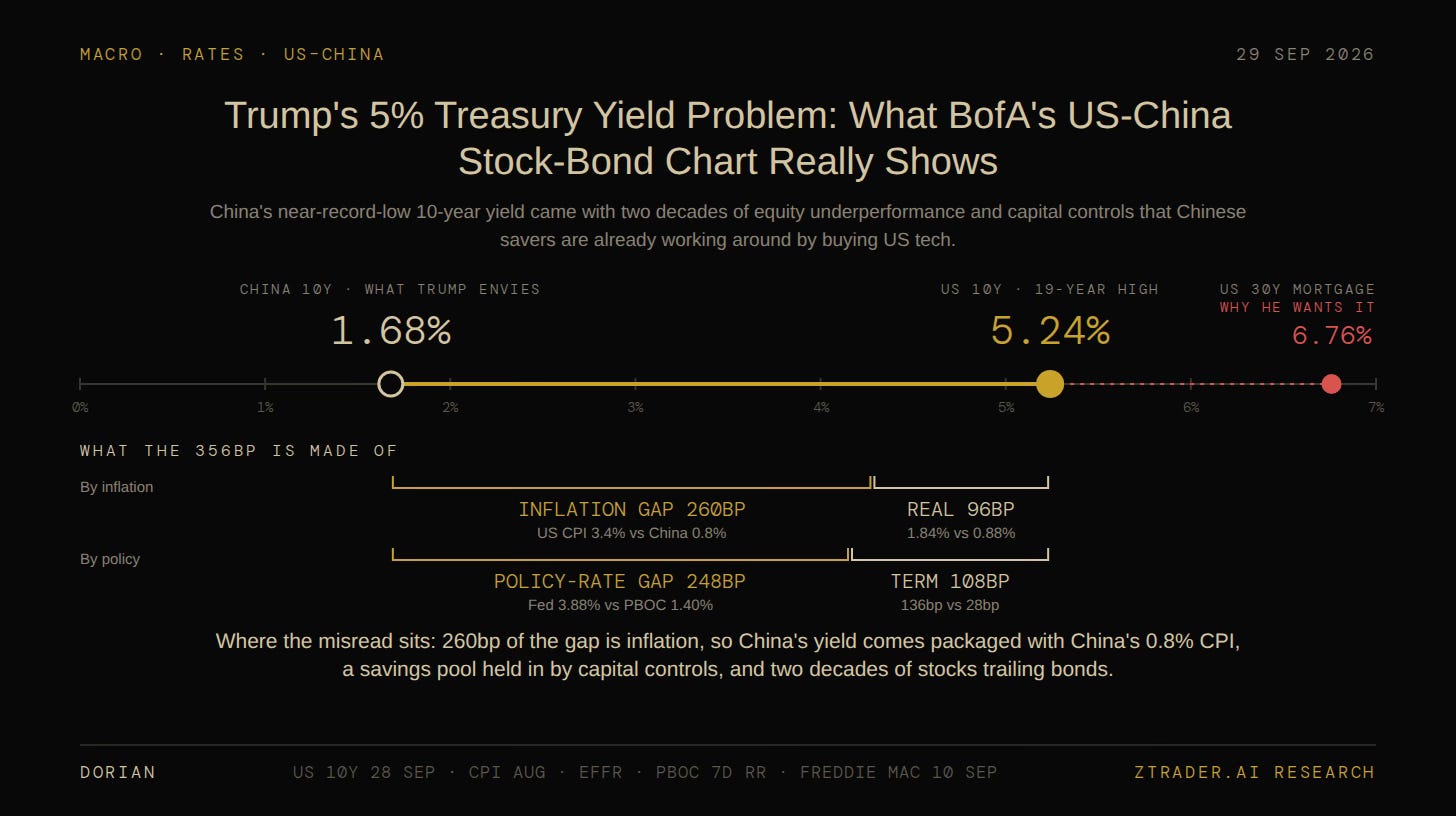Select the 1.68% China yield value
This screenshot has height=816, width=1456.
[x=391, y=332]
